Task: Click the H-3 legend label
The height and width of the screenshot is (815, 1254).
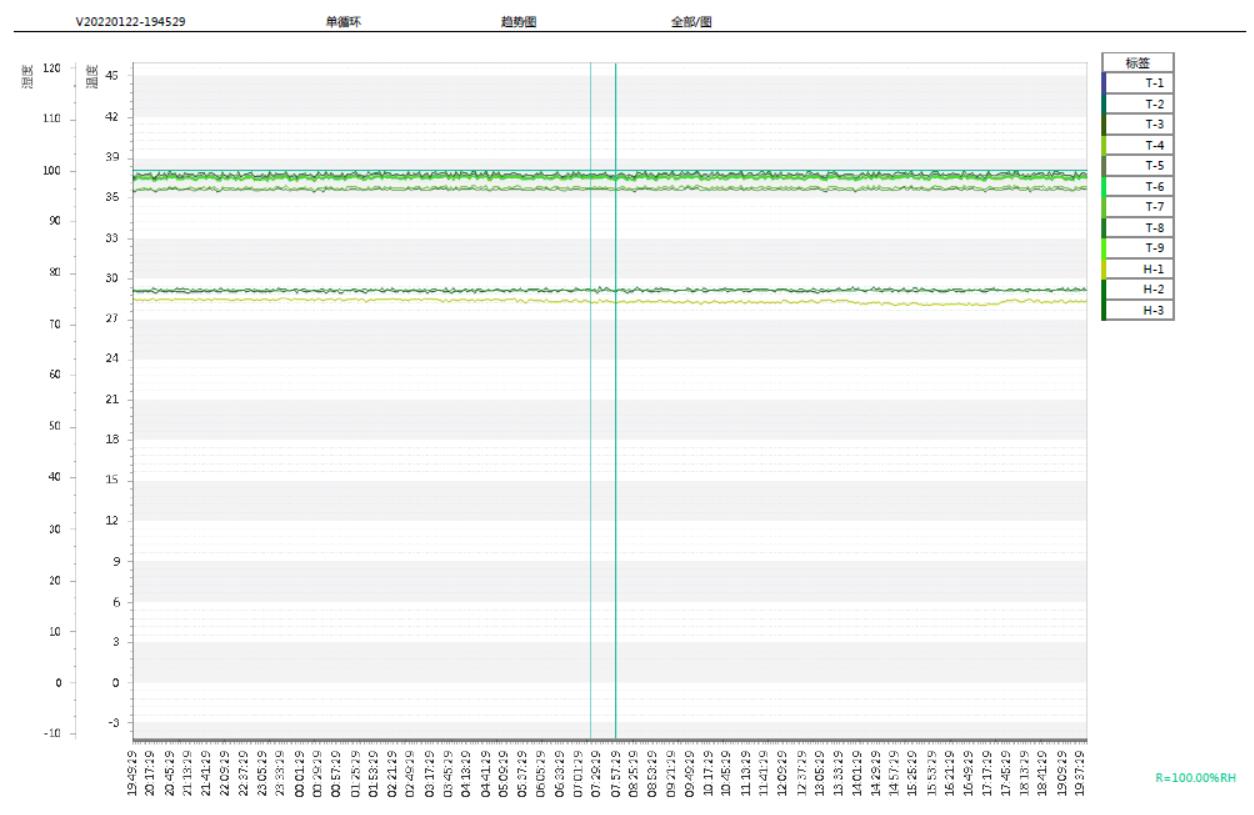Action: pyautogui.click(x=1153, y=311)
